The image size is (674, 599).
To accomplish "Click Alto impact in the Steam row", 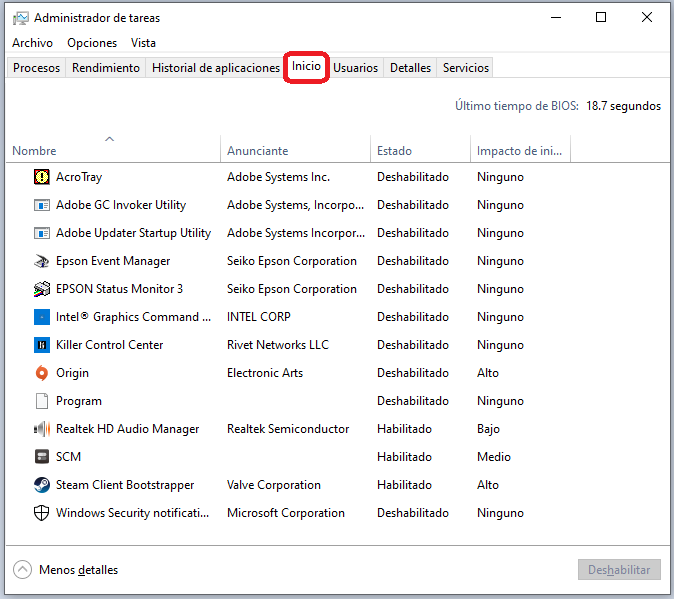I will tap(488, 485).
